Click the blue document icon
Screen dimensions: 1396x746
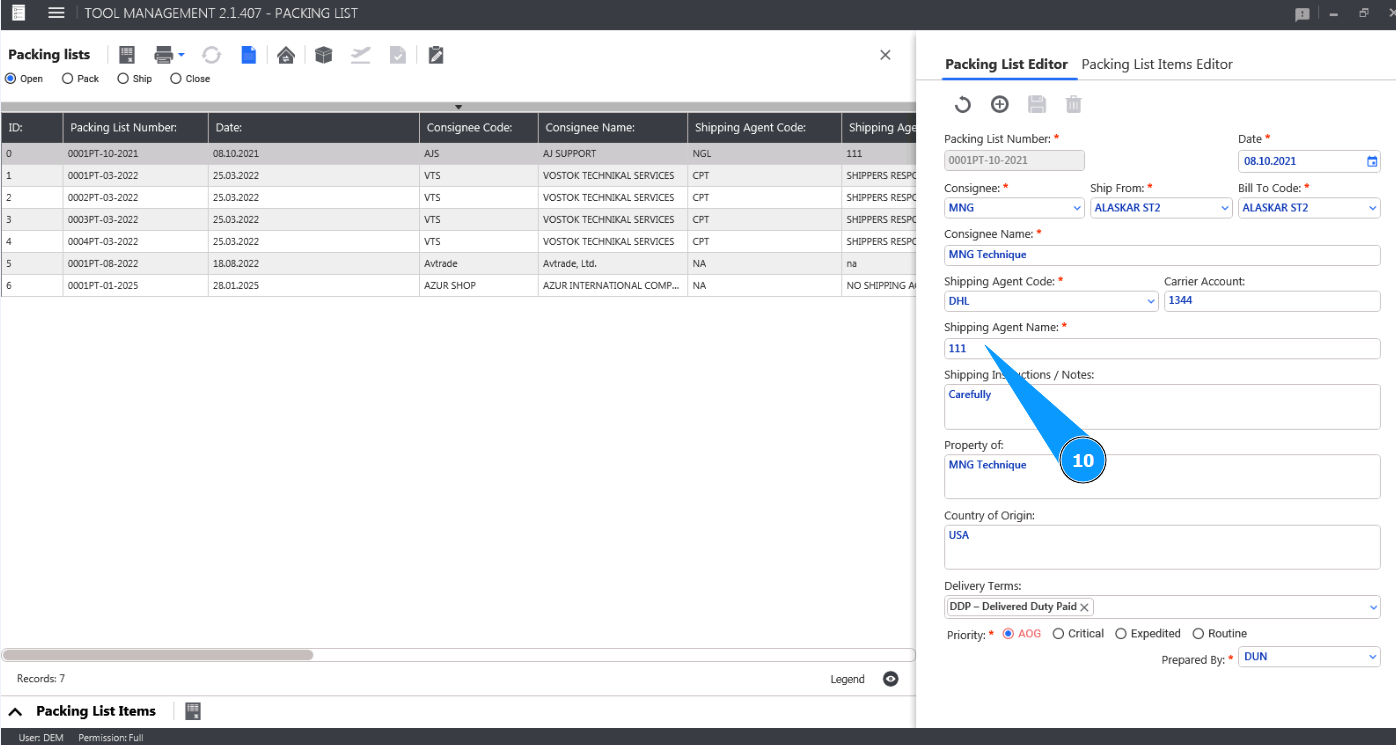248,55
